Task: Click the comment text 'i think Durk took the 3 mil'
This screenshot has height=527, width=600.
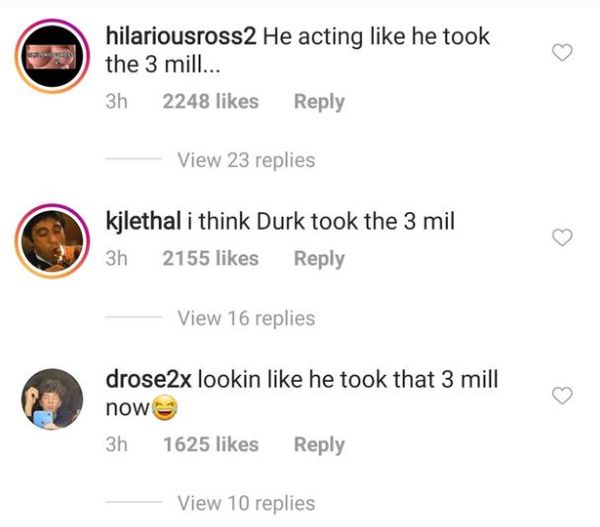Action: [321, 222]
